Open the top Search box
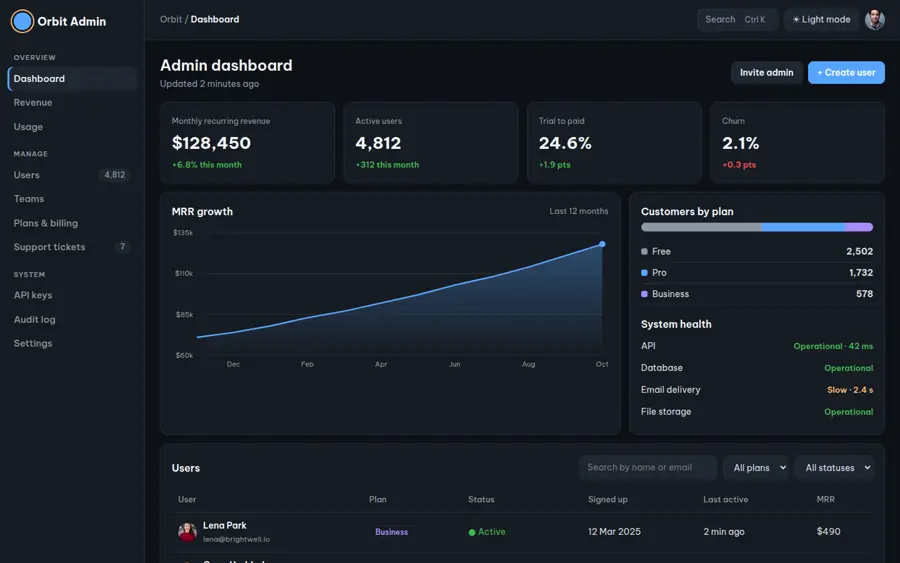This screenshot has width=900, height=563. [x=737, y=20]
